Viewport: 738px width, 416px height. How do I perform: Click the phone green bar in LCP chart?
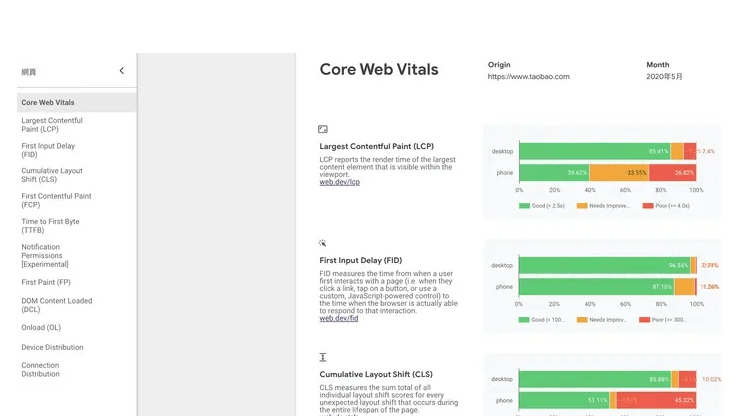(x=554, y=173)
